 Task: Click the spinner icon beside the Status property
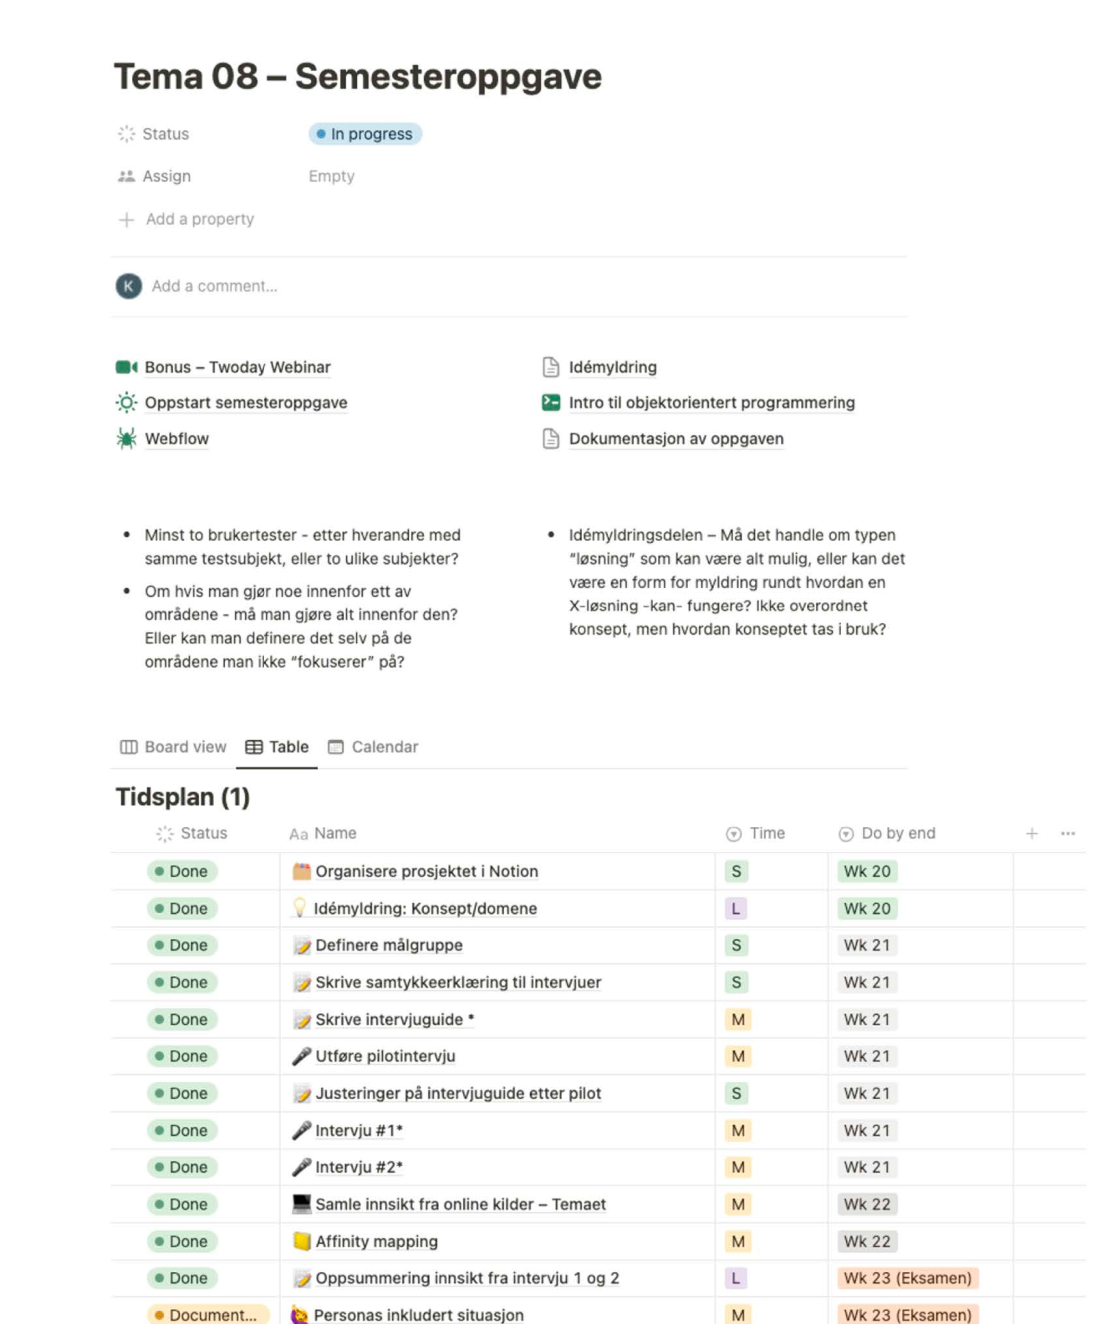click(x=127, y=133)
